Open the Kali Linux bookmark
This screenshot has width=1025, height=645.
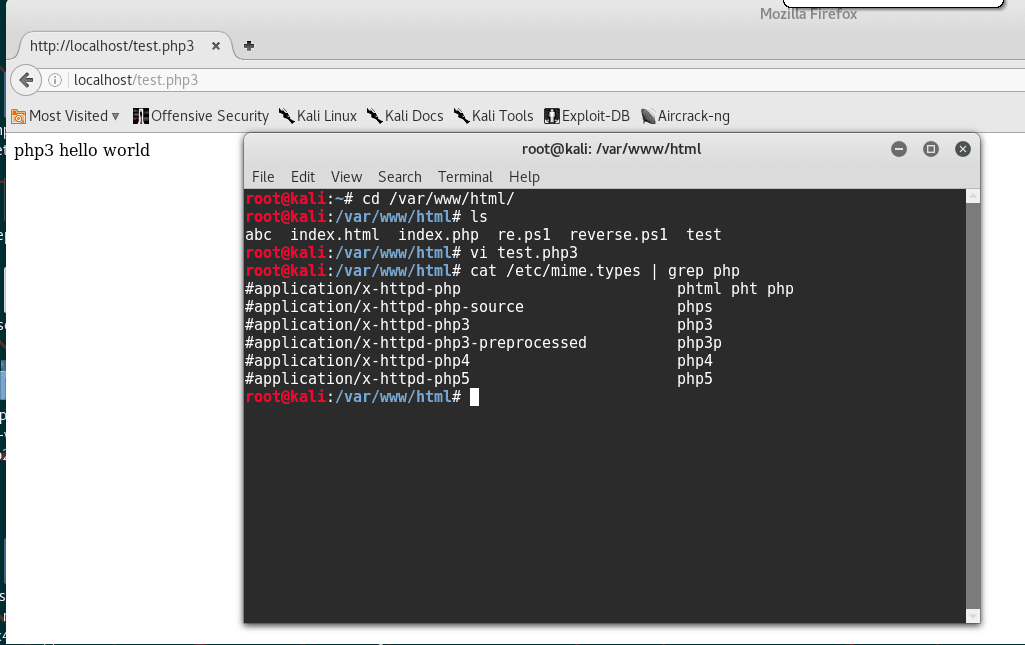[x=318, y=116]
